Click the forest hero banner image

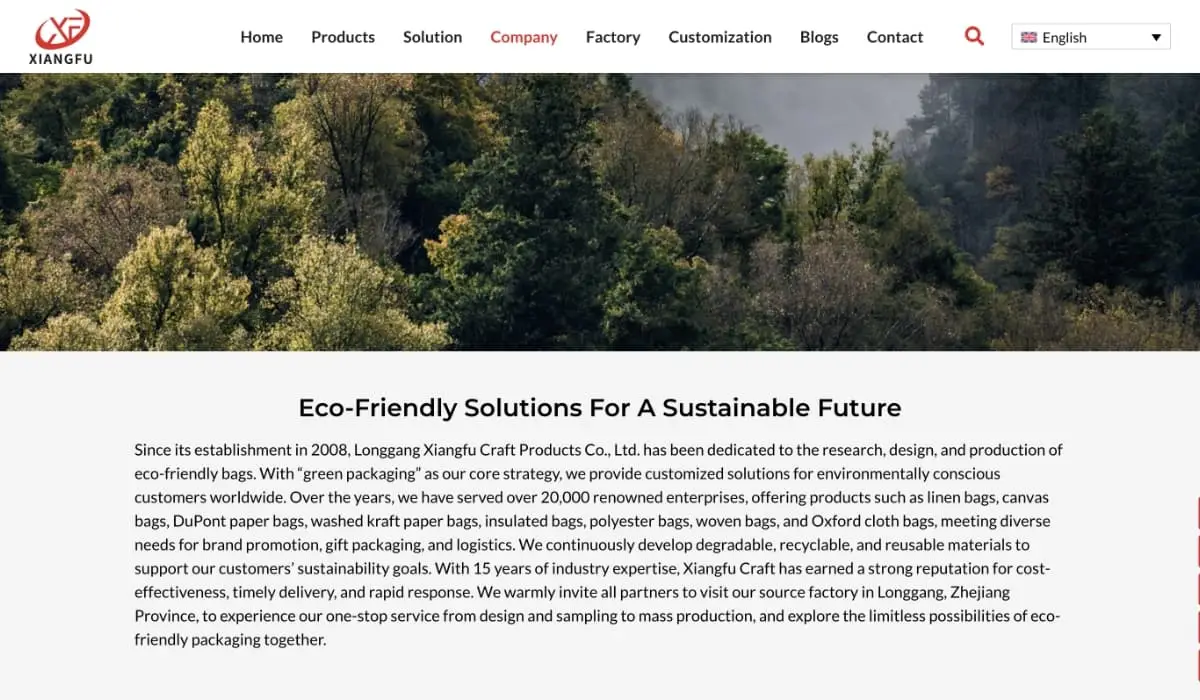point(600,211)
